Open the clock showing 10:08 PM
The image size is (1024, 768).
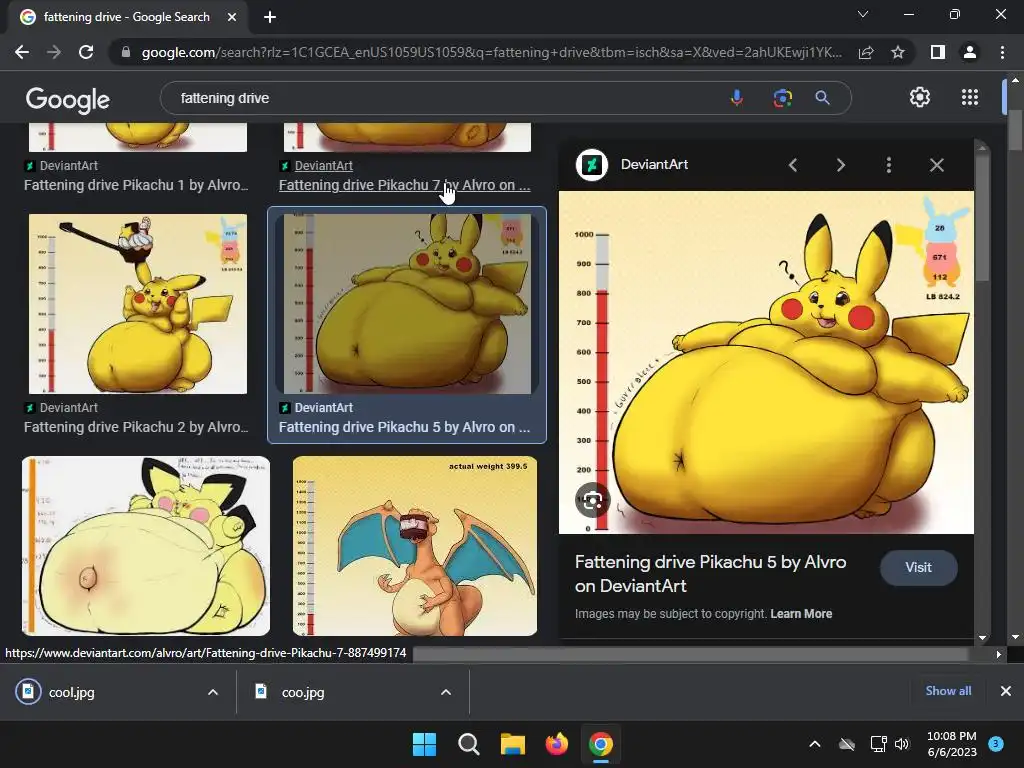952,744
